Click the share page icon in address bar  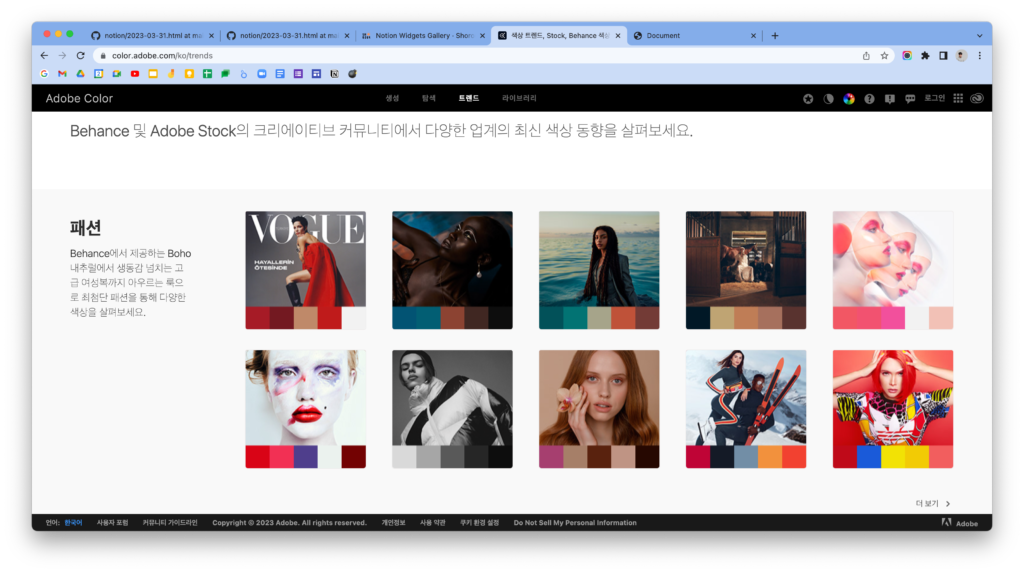(866, 56)
